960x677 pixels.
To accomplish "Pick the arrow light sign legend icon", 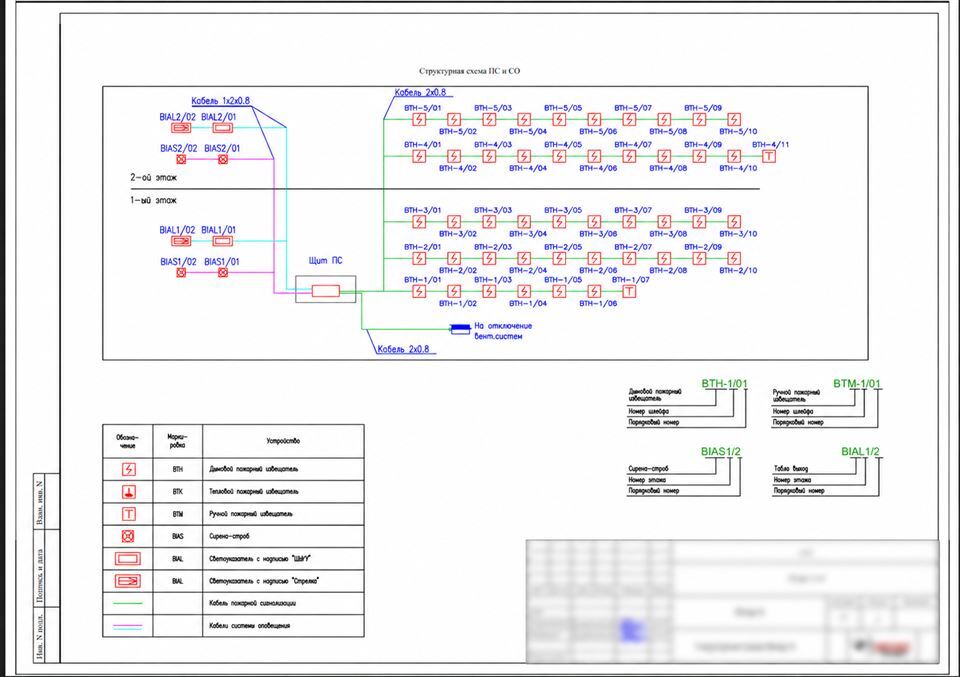I will 128,581.
